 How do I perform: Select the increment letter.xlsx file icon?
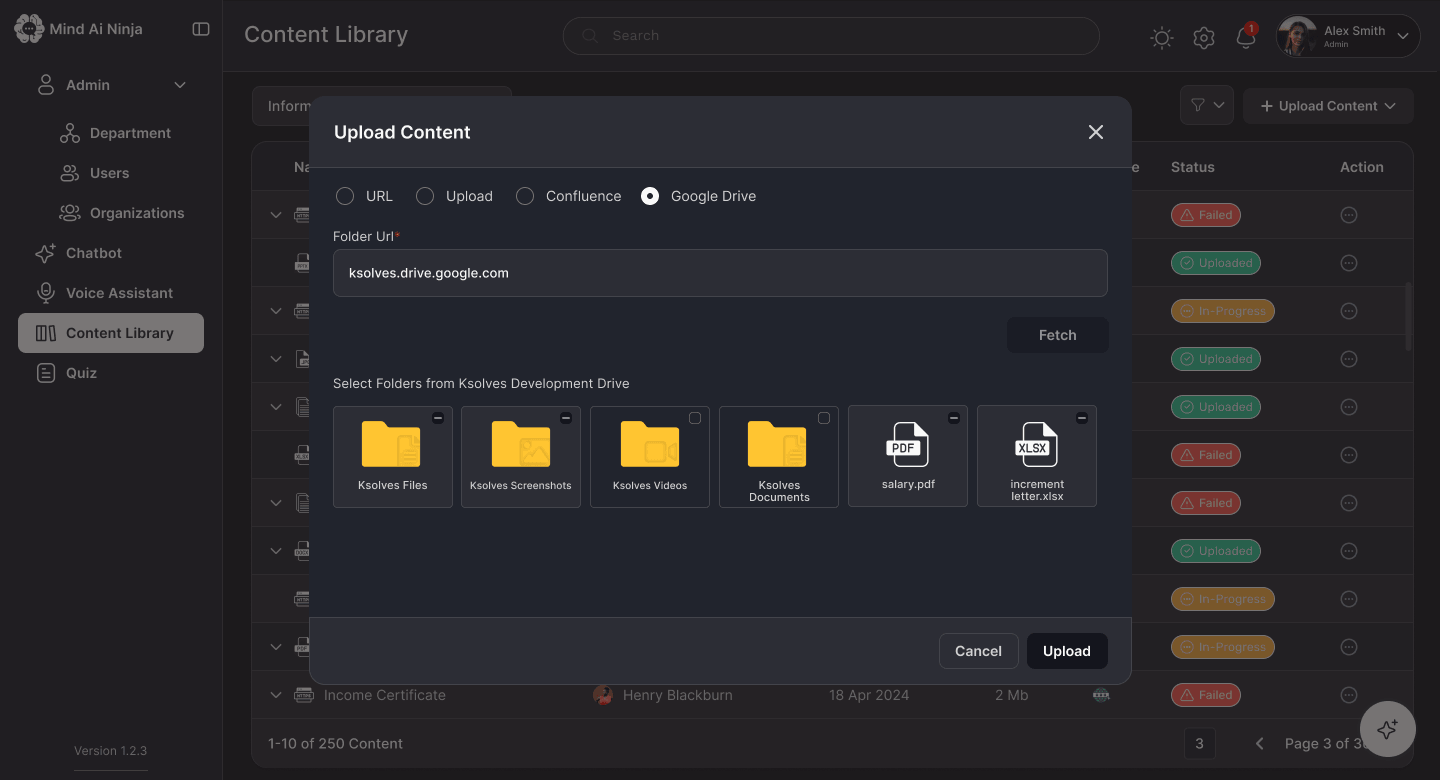[1036, 444]
